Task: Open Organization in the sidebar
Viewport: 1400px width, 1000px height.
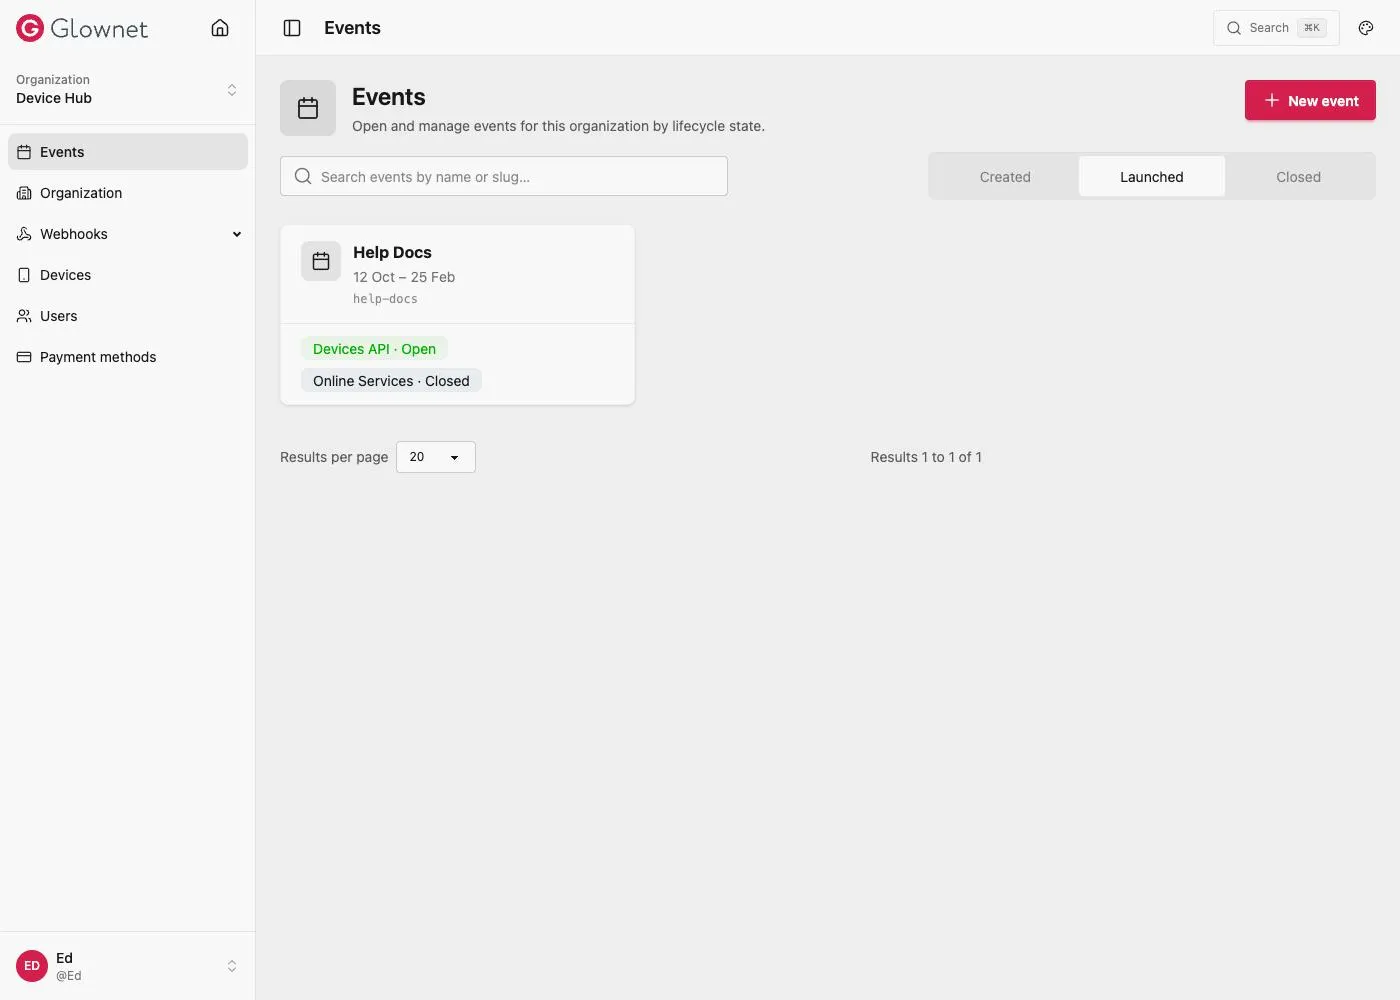Action: (128, 193)
